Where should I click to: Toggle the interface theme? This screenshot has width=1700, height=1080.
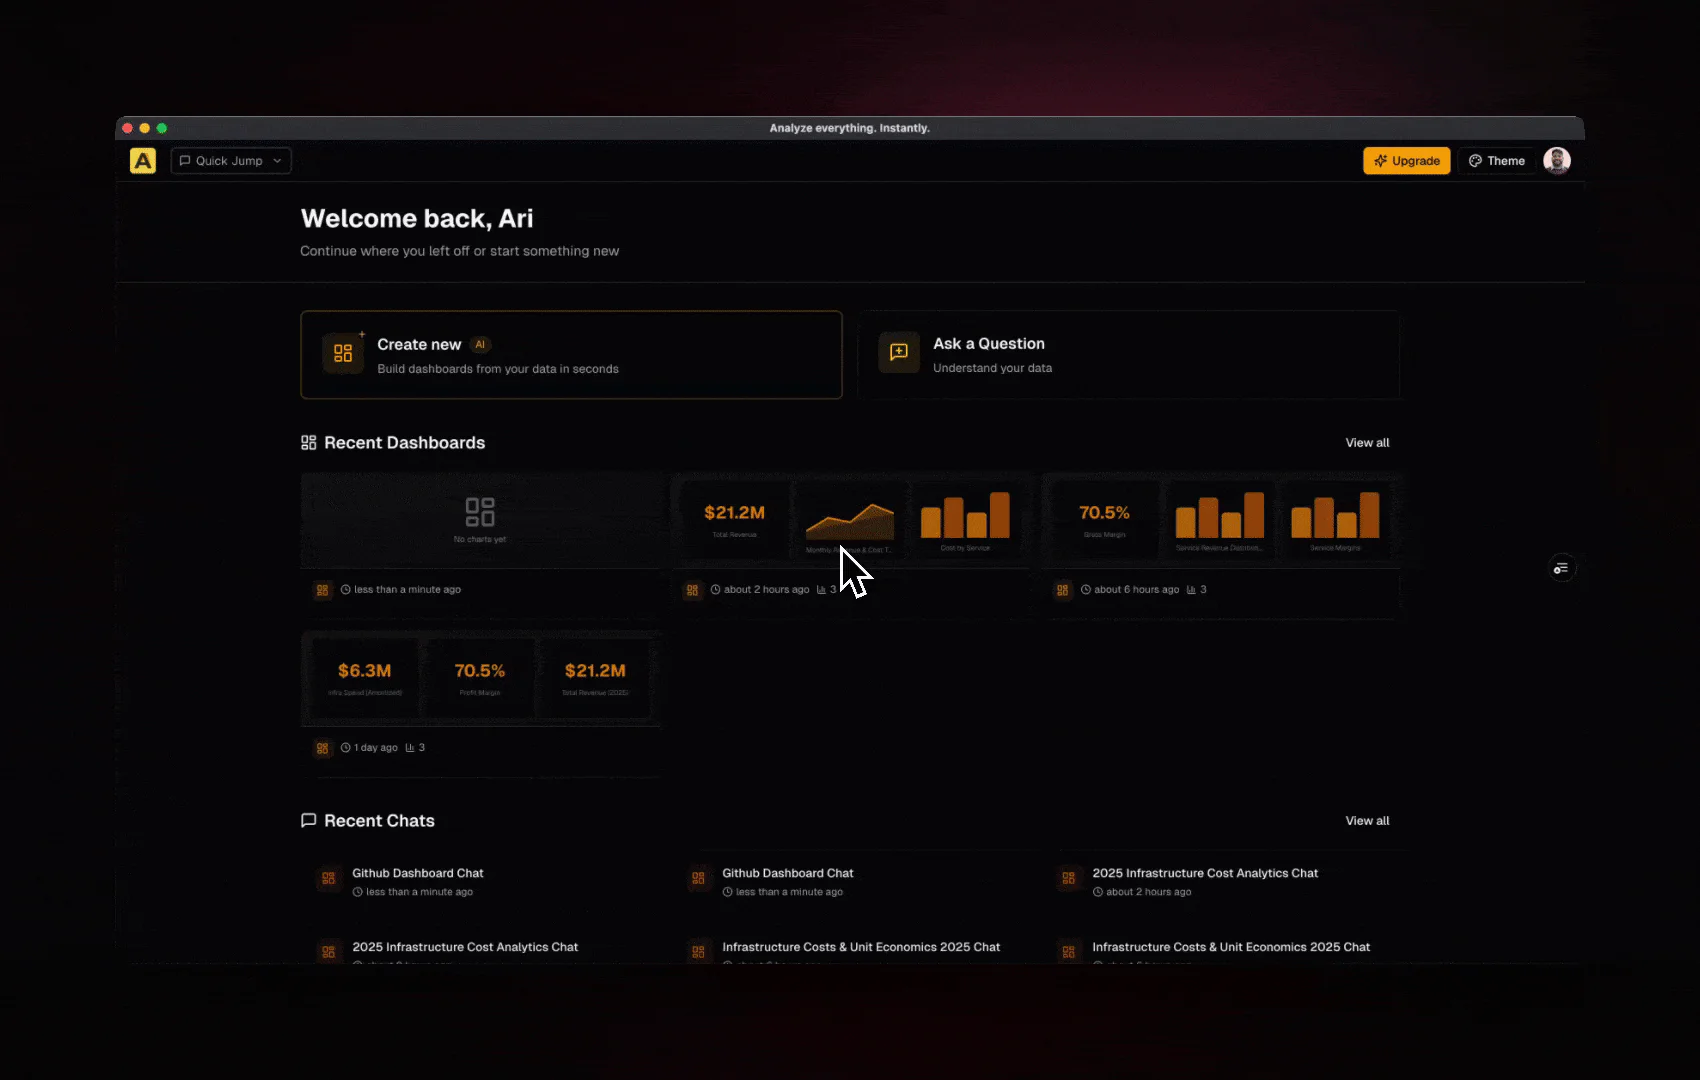(x=1497, y=160)
